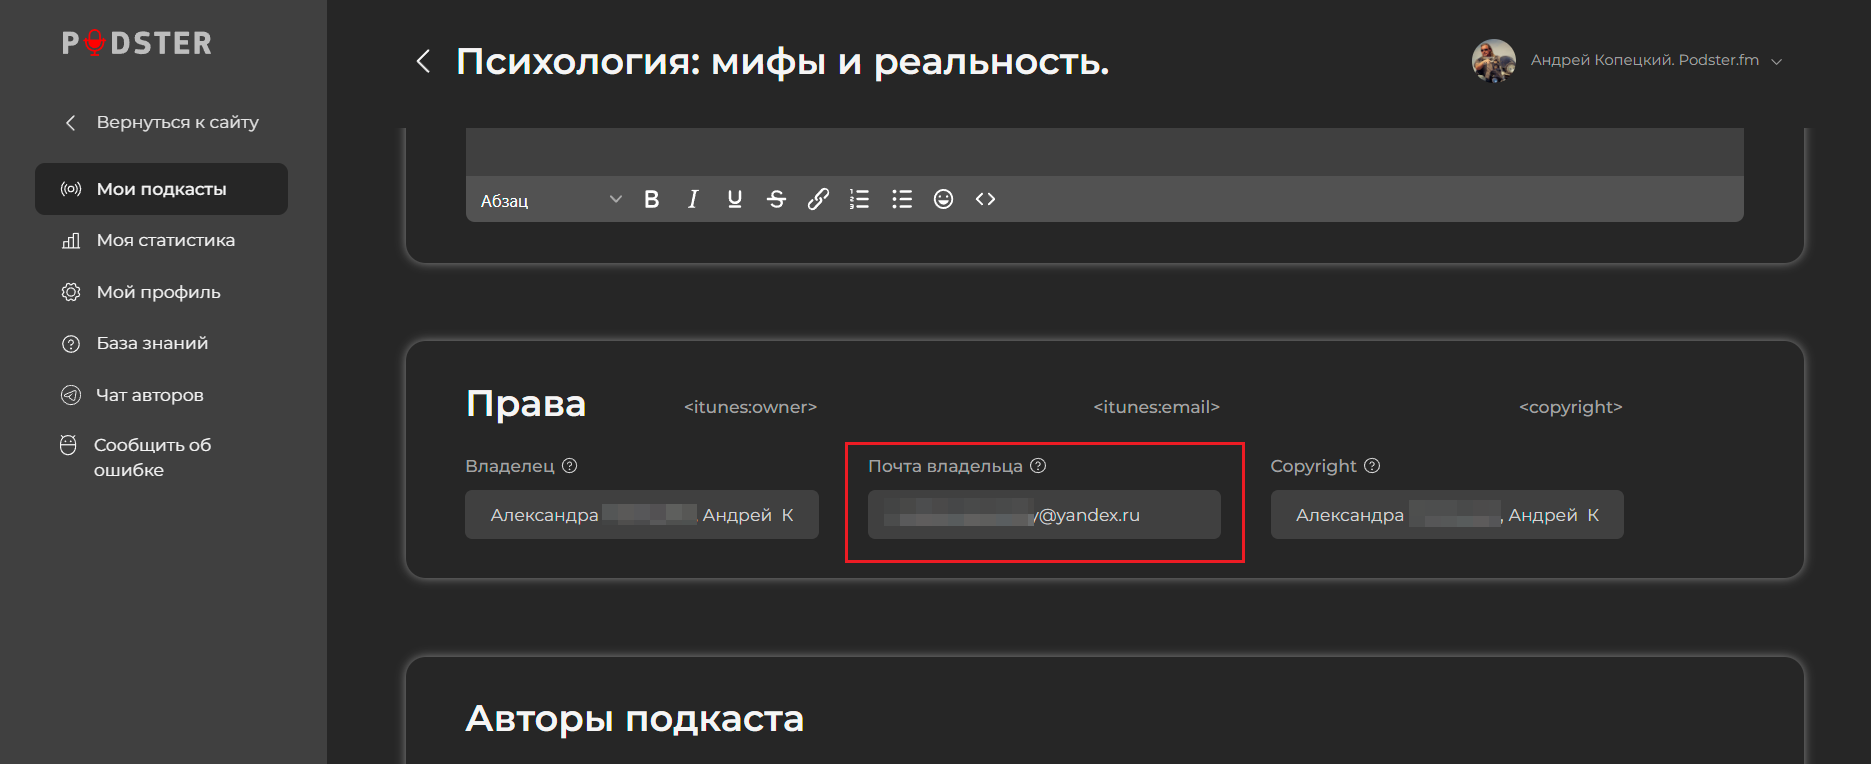Click the user avatar picture

tap(1494, 61)
